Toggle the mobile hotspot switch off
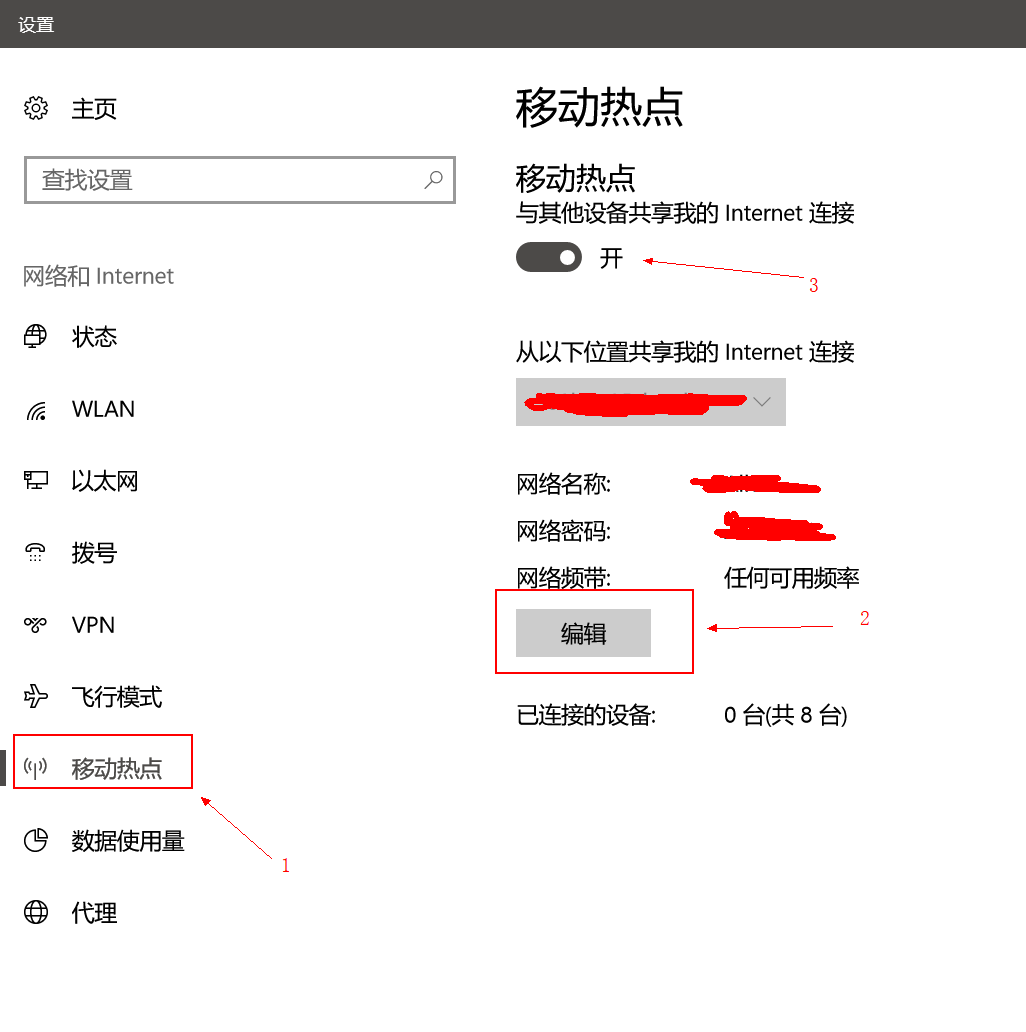Image resolution: width=1026 pixels, height=1032 pixels. pos(548,257)
